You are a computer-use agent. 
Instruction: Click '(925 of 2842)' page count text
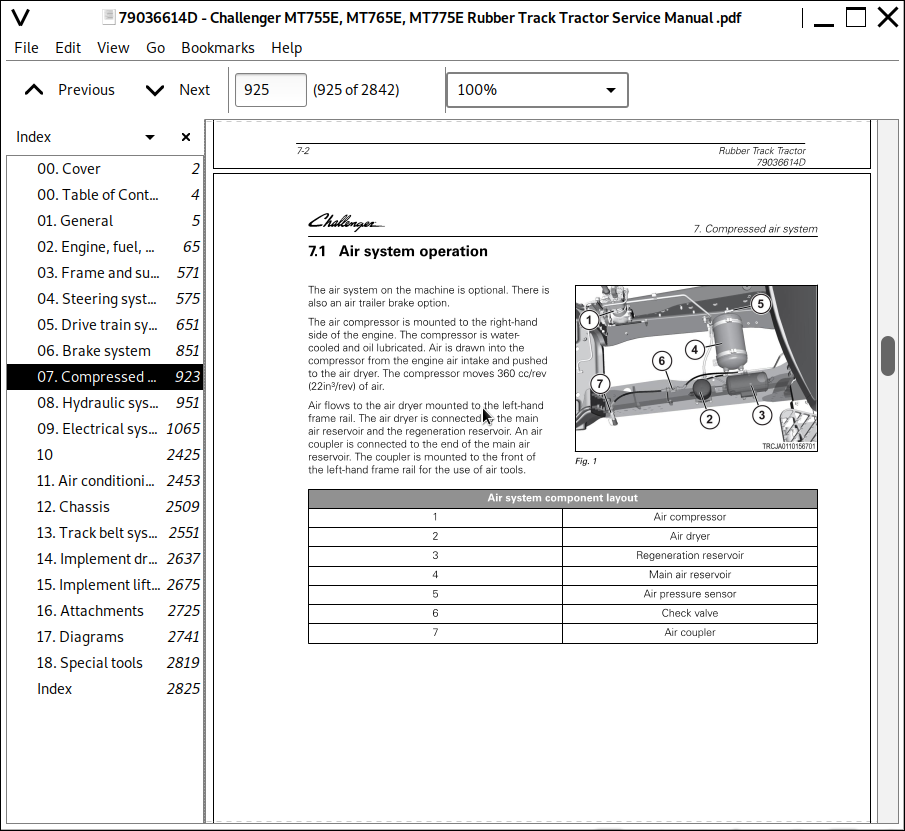click(356, 90)
